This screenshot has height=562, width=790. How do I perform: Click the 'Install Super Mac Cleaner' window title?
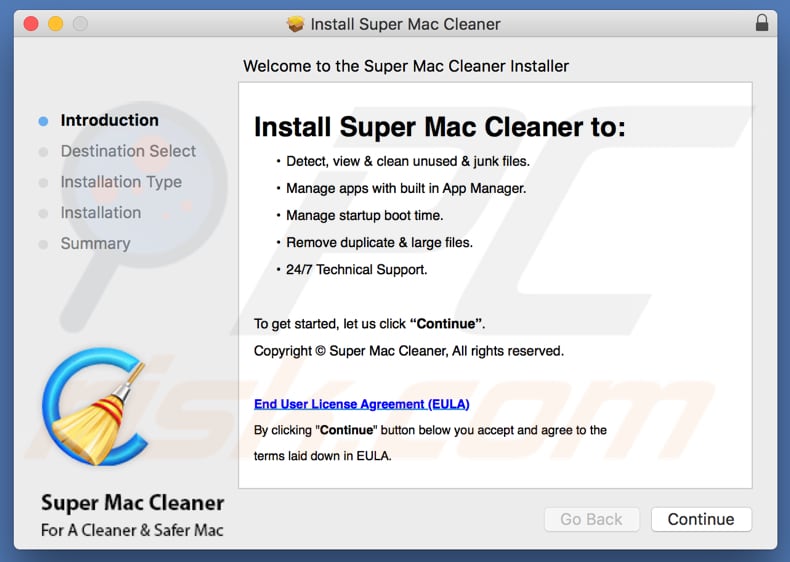(x=406, y=24)
